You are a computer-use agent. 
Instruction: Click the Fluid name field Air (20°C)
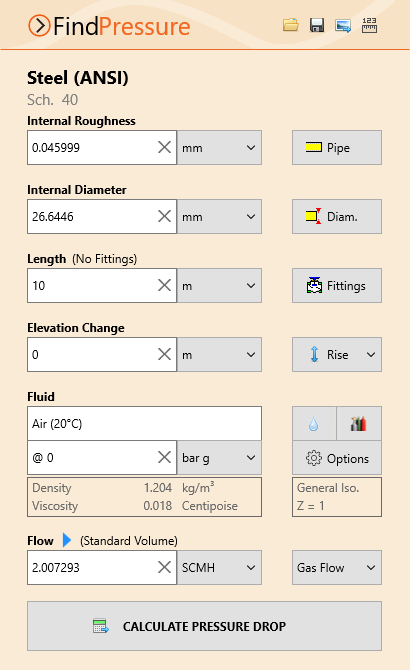pos(144,423)
